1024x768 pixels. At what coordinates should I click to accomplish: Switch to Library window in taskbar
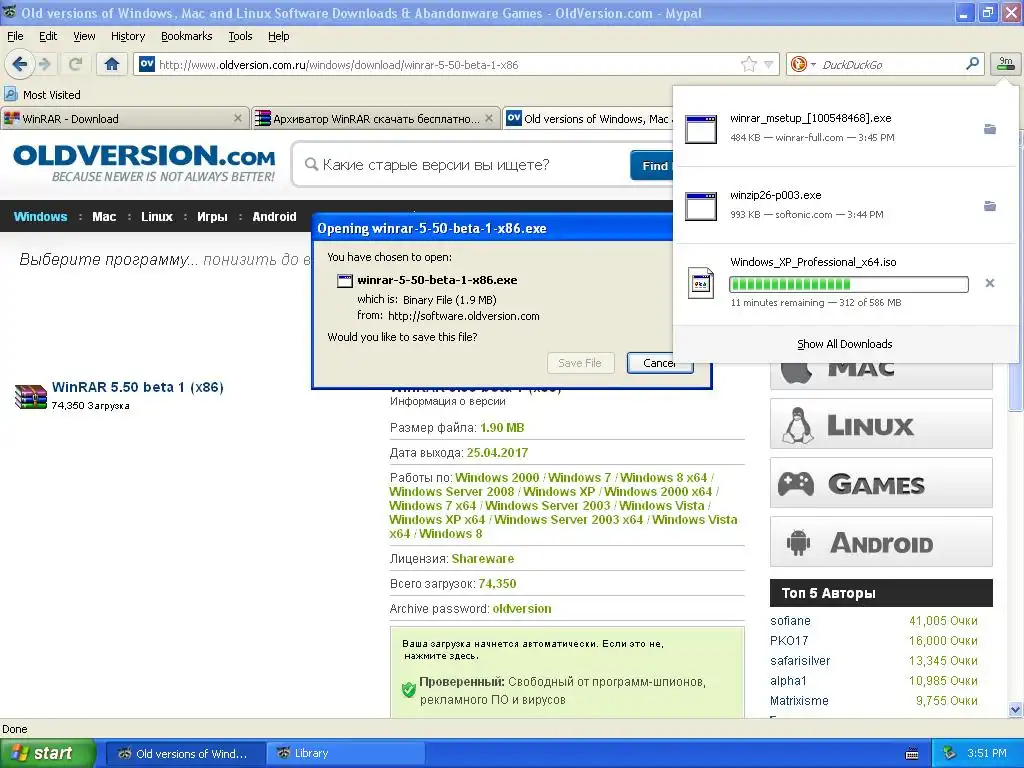click(345, 753)
